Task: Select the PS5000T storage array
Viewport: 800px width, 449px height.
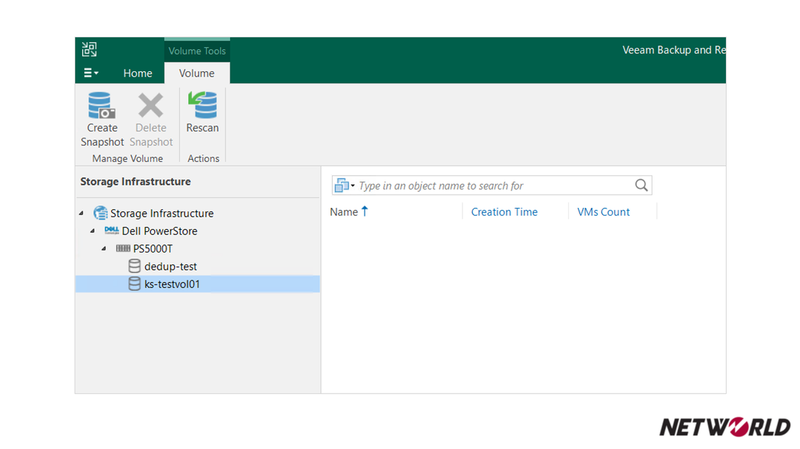Action: click(153, 249)
